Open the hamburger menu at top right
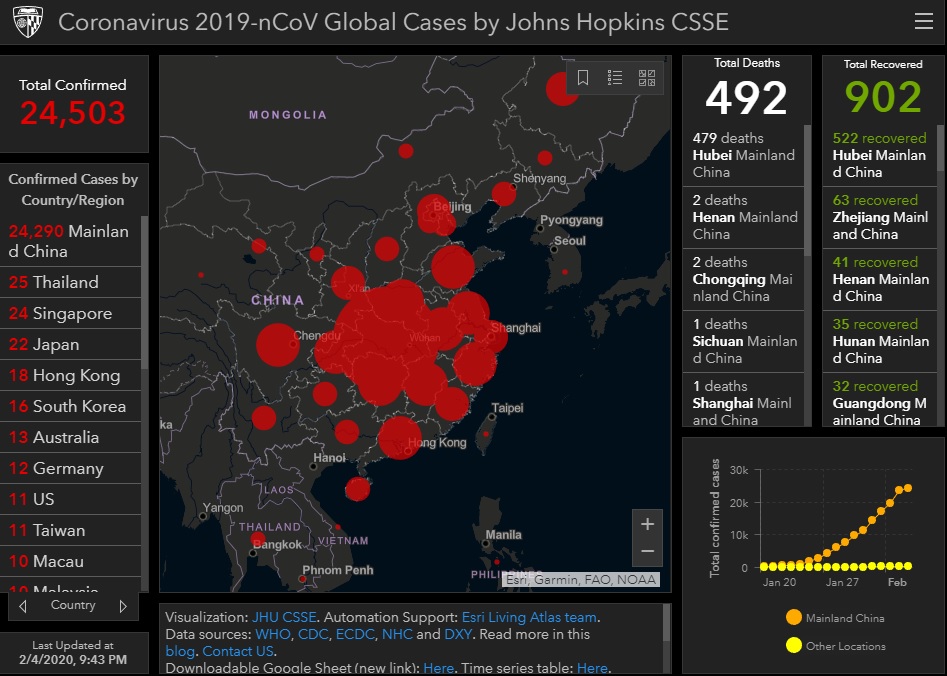Screen dimensions: 947x676 tap(923, 22)
